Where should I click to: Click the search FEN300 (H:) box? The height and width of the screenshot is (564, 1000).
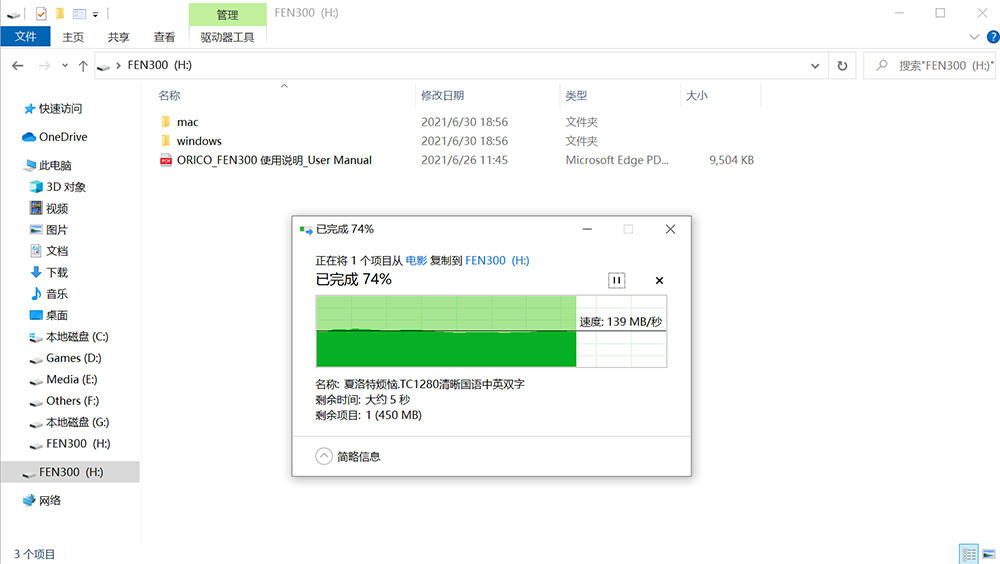coord(931,65)
